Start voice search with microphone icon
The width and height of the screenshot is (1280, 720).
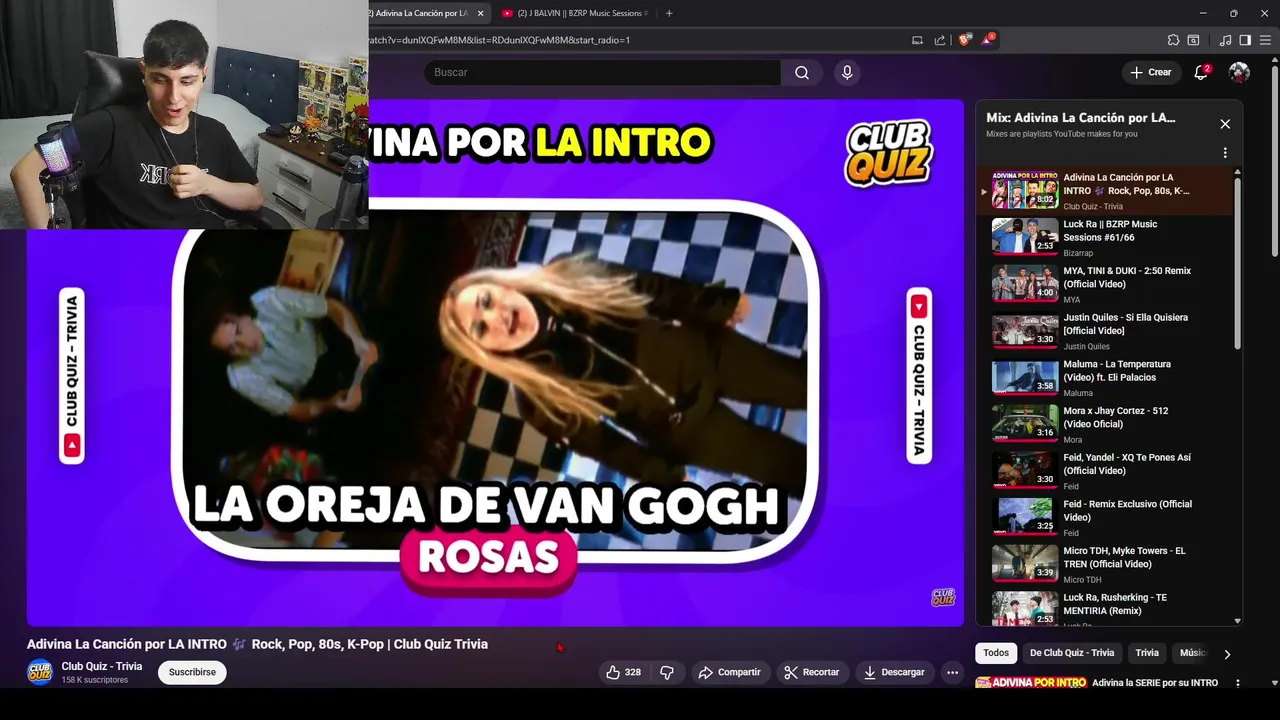coord(847,72)
